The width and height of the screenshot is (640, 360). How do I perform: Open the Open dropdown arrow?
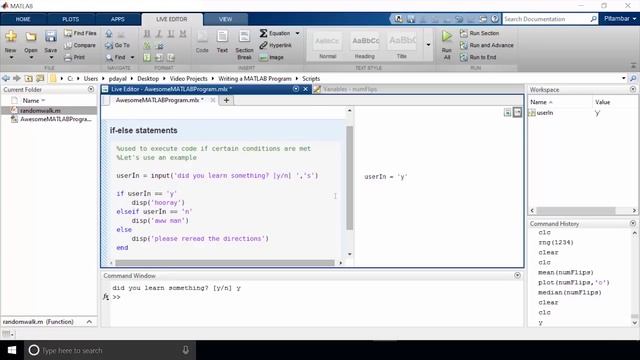click(31, 58)
